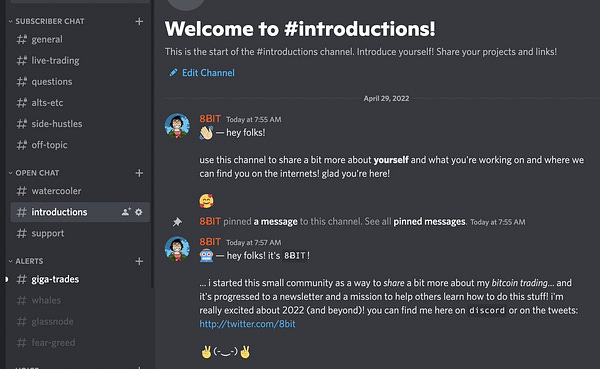Add channel to SUBSCRIBER CHAT category

click(x=139, y=21)
